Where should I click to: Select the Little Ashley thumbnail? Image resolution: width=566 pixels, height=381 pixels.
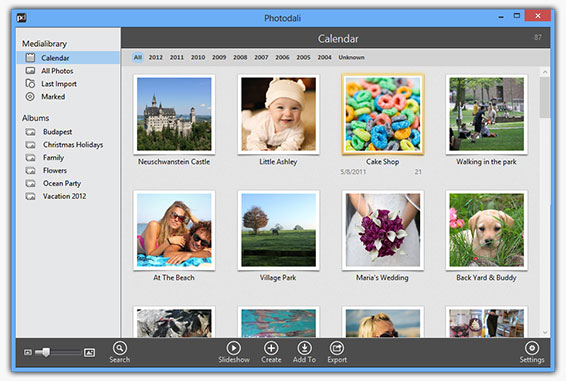pyautogui.click(x=278, y=114)
